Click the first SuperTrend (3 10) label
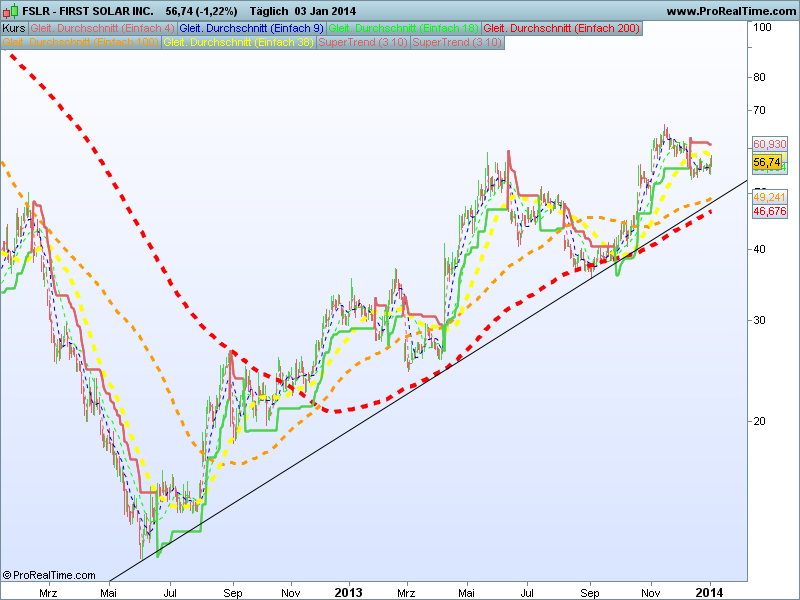Screen dimensions: 800x600 (363, 42)
